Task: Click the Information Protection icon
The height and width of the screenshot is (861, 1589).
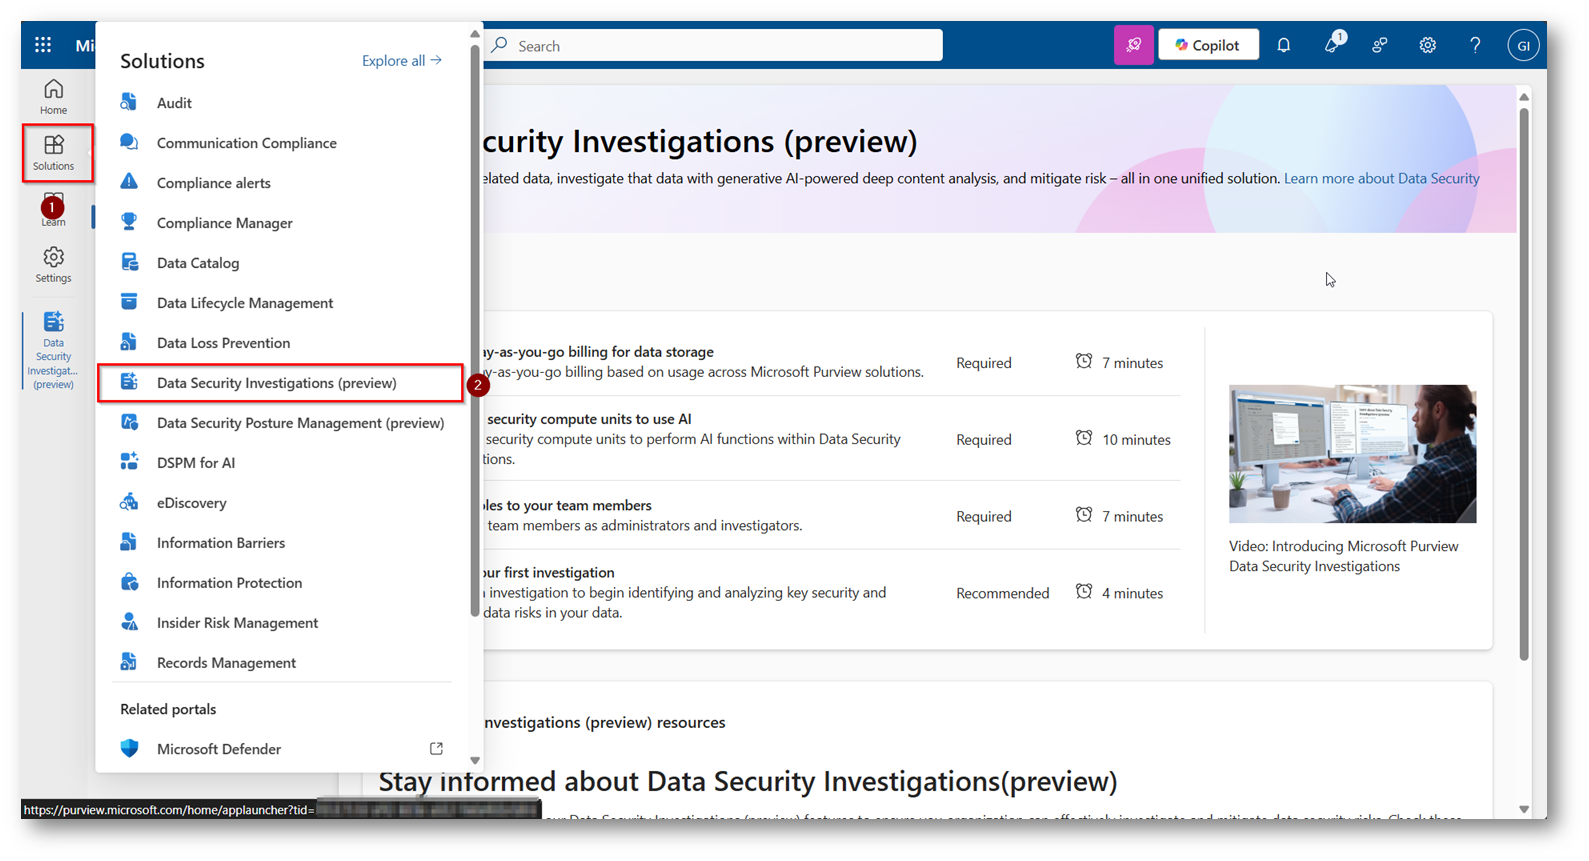Action: coord(129,582)
